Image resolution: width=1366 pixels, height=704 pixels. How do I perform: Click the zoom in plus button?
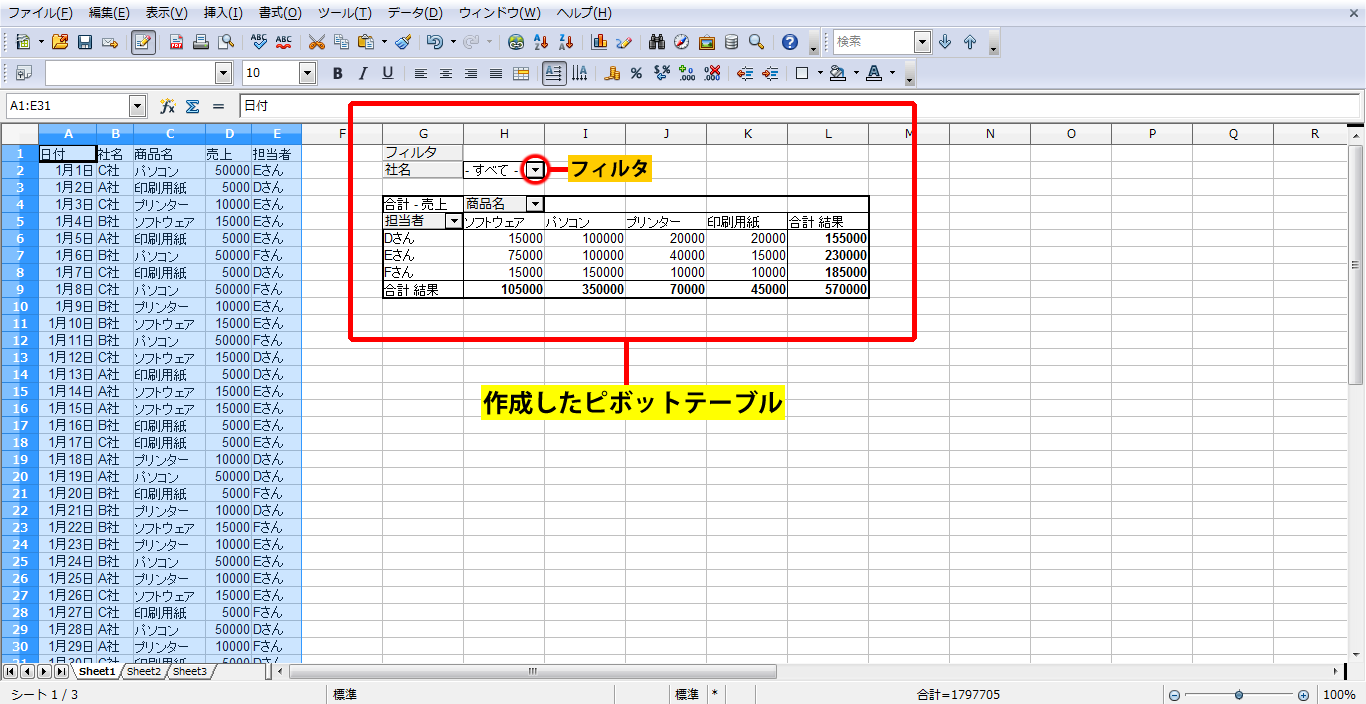click(1303, 695)
